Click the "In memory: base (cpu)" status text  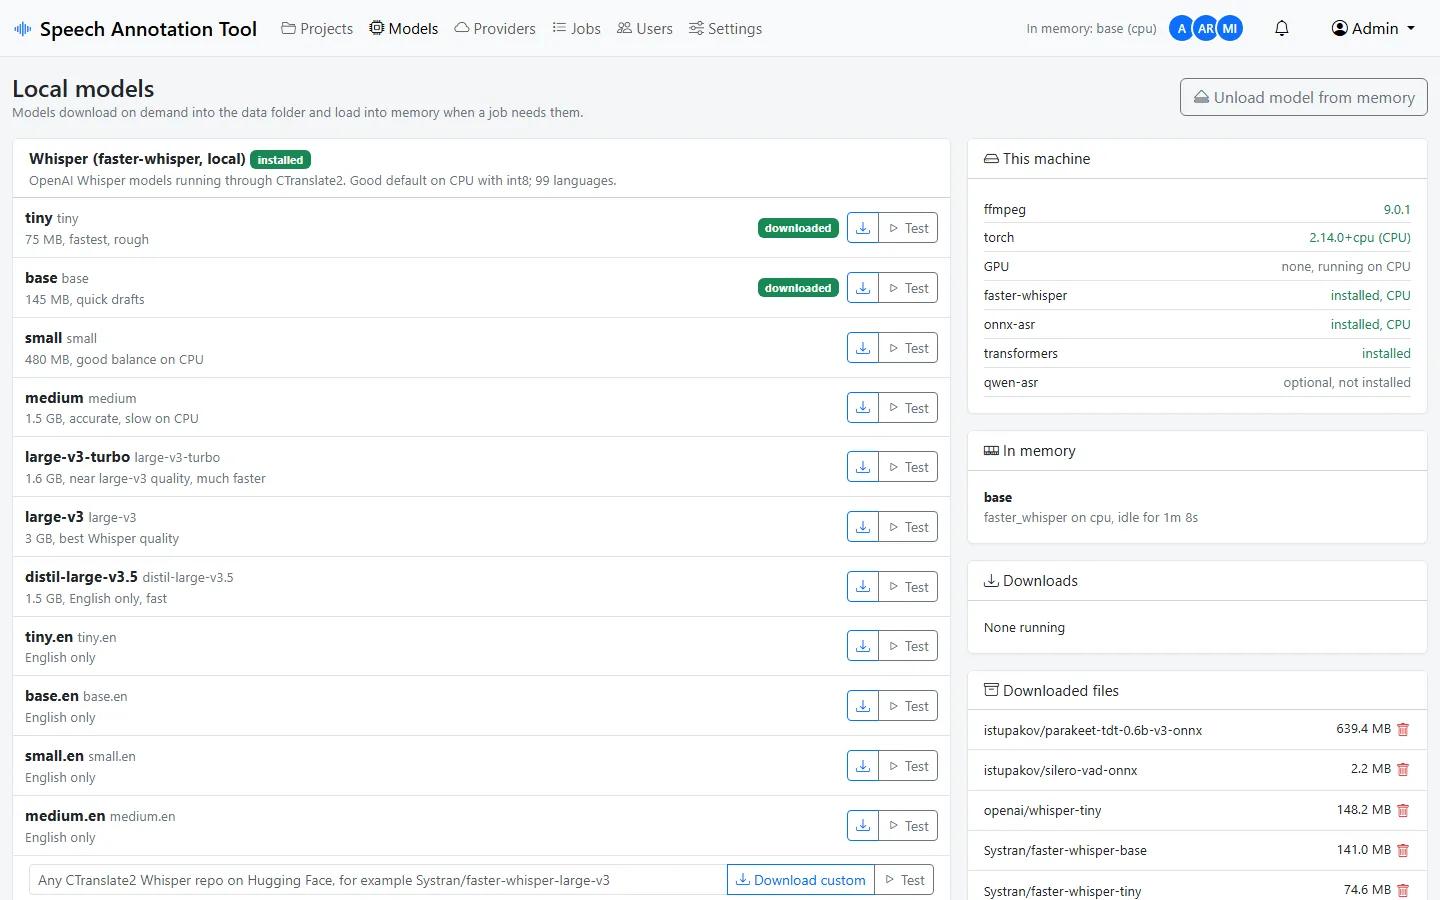[1091, 28]
